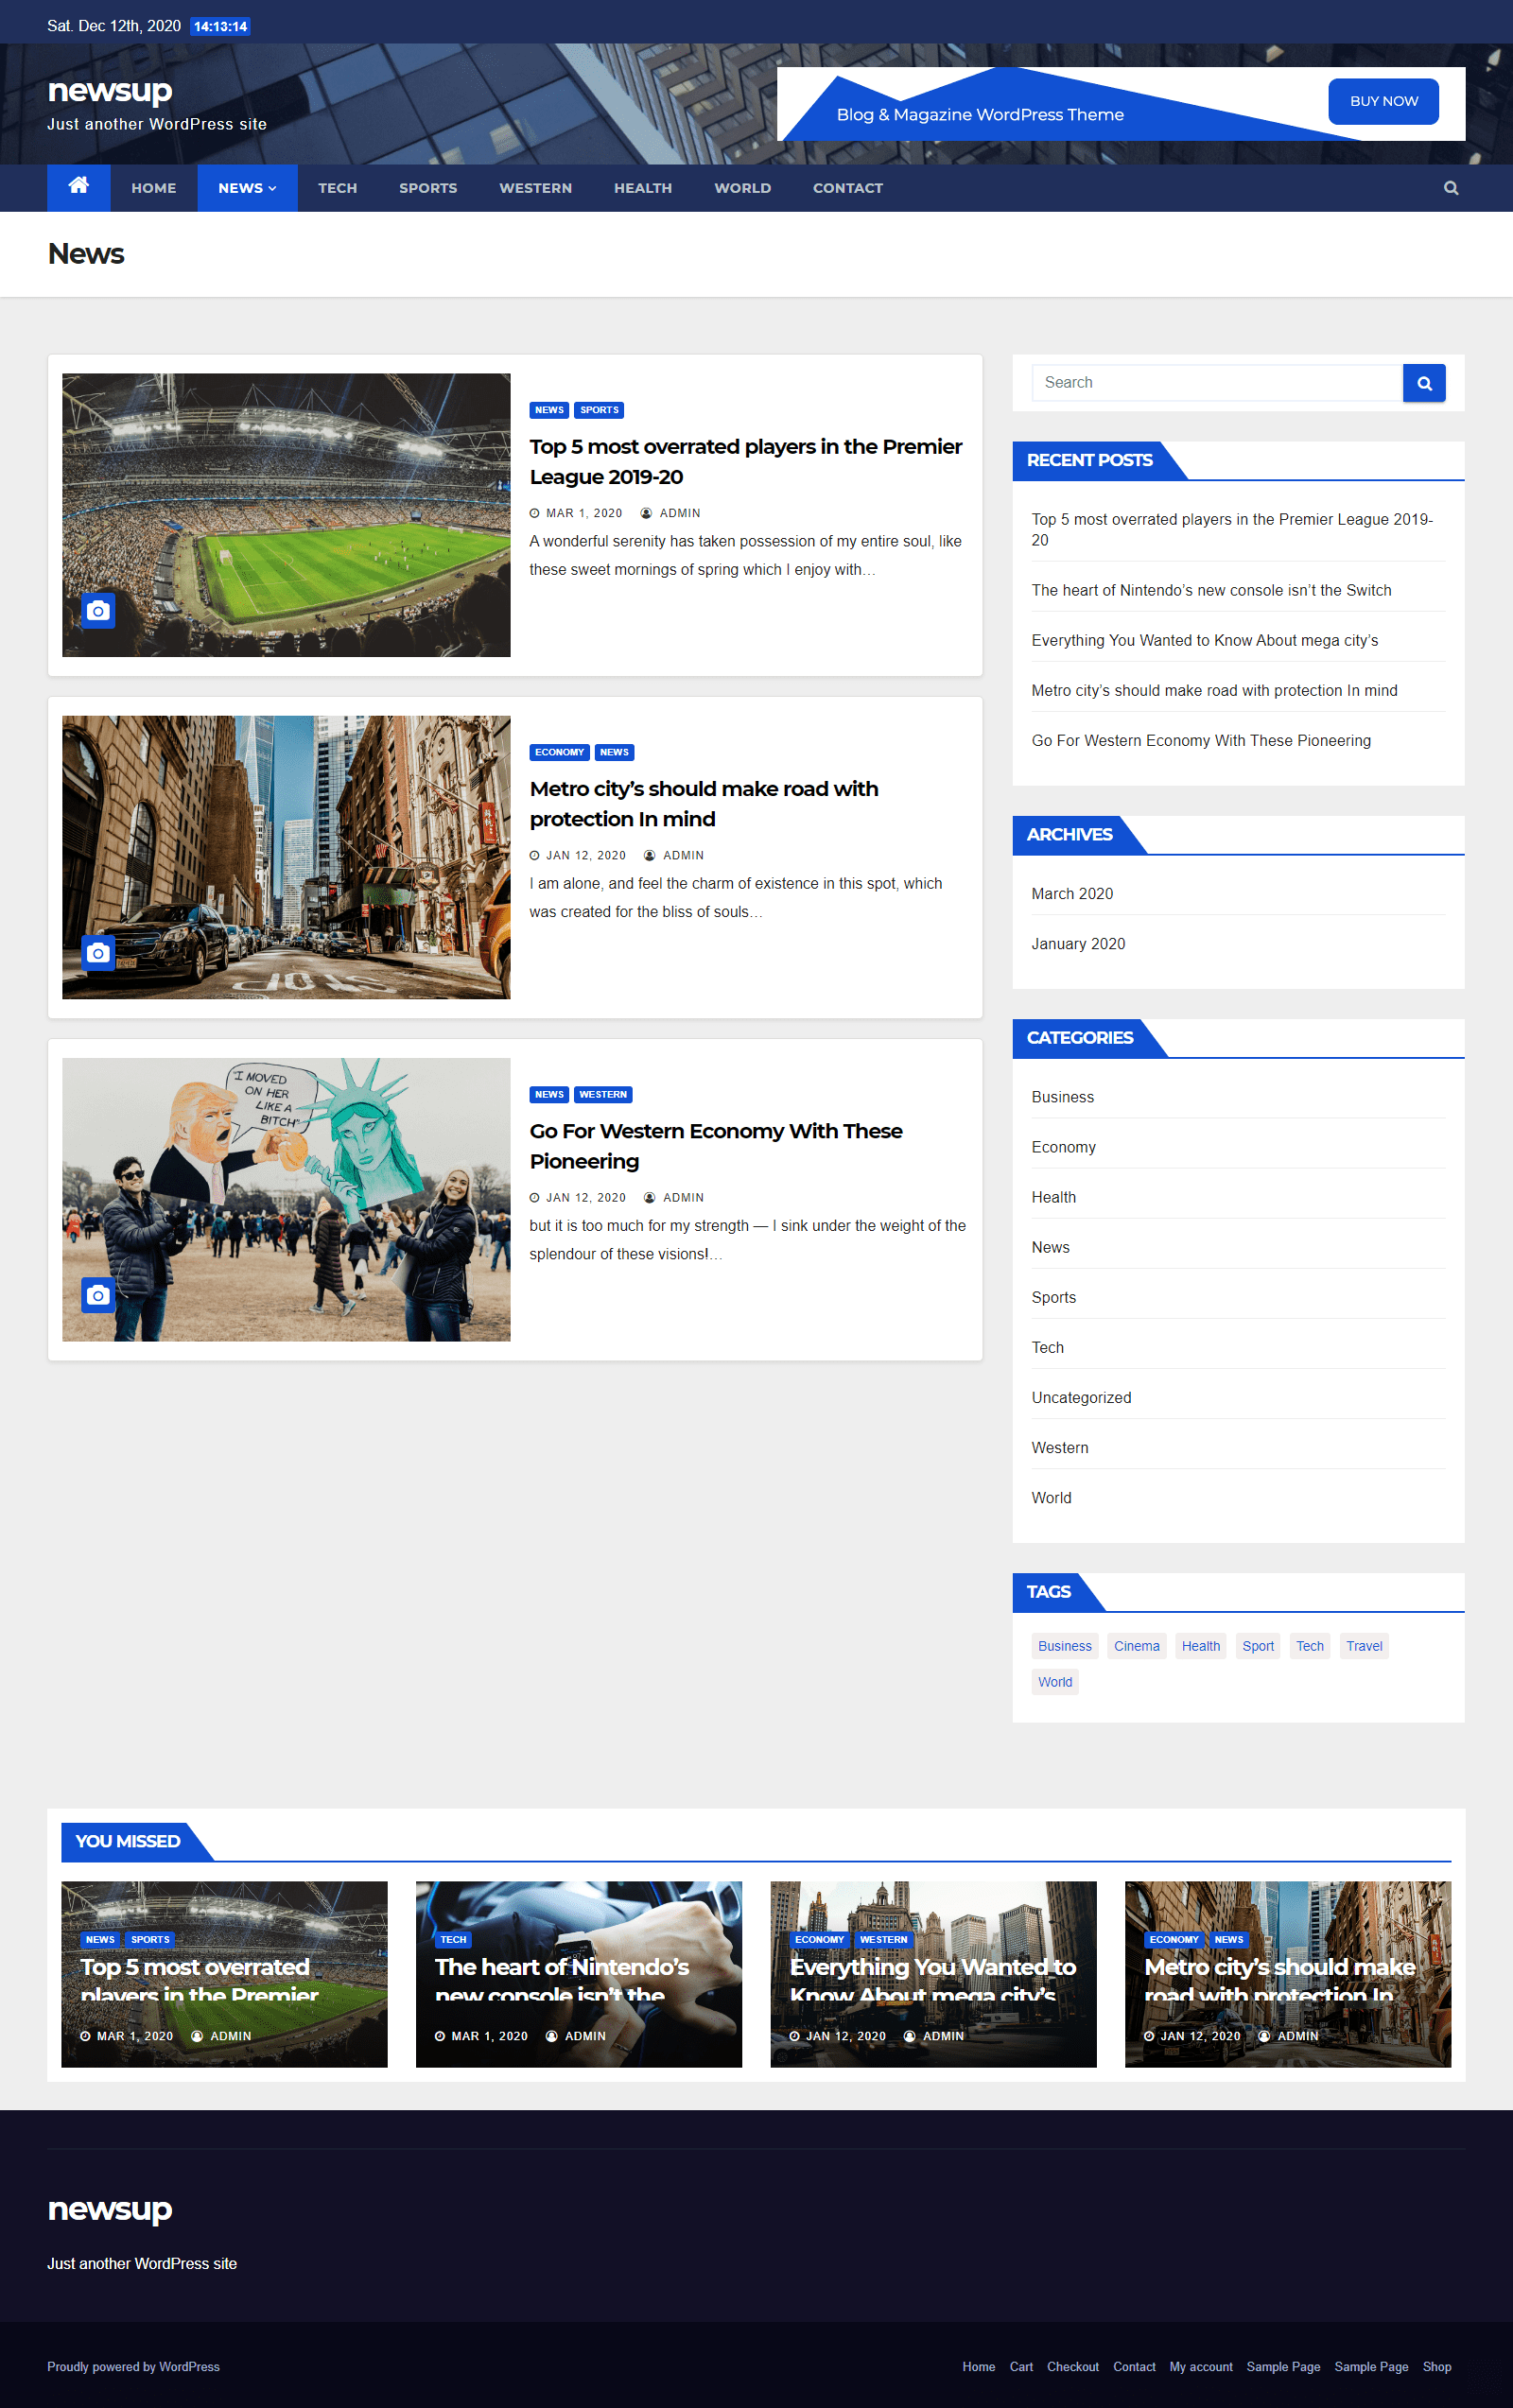This screenshot has height=2408, width=1513.
Task: Click the home icon in the navigation bar
Action: pyautogui.click(x=78, y=187)
